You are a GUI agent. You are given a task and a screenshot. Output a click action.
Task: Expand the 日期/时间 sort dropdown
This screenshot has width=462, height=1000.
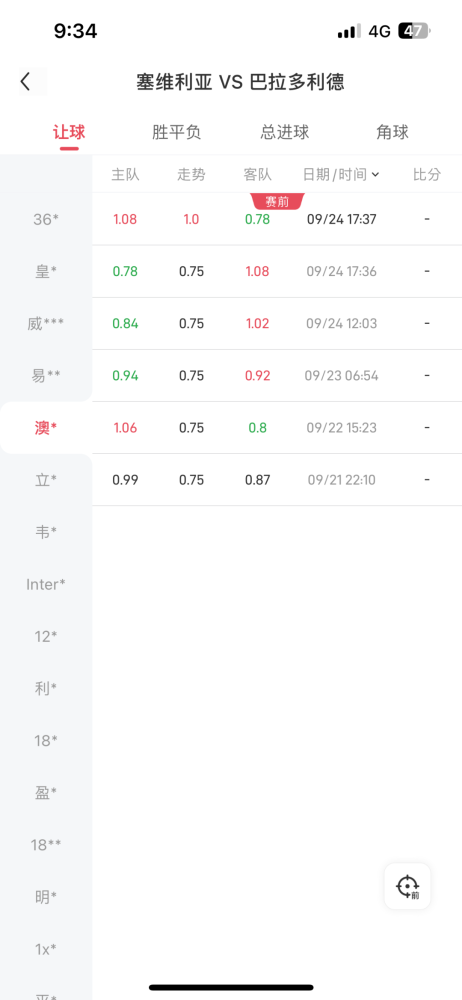point(341,175)
